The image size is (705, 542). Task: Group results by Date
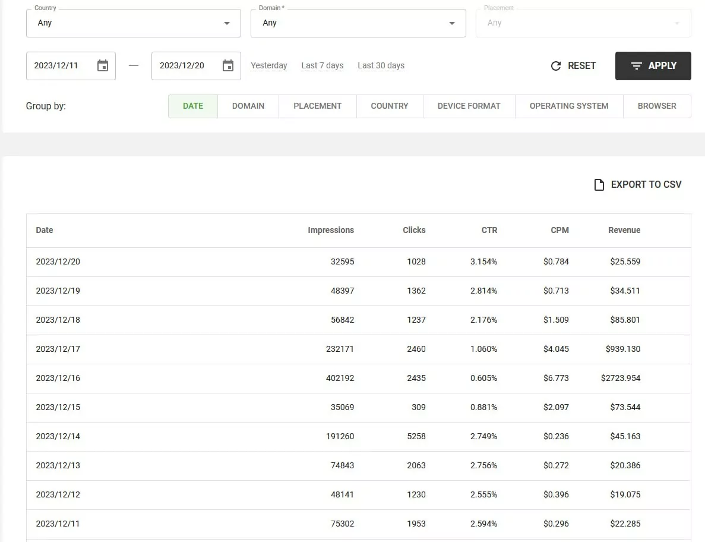coord(193,106)
